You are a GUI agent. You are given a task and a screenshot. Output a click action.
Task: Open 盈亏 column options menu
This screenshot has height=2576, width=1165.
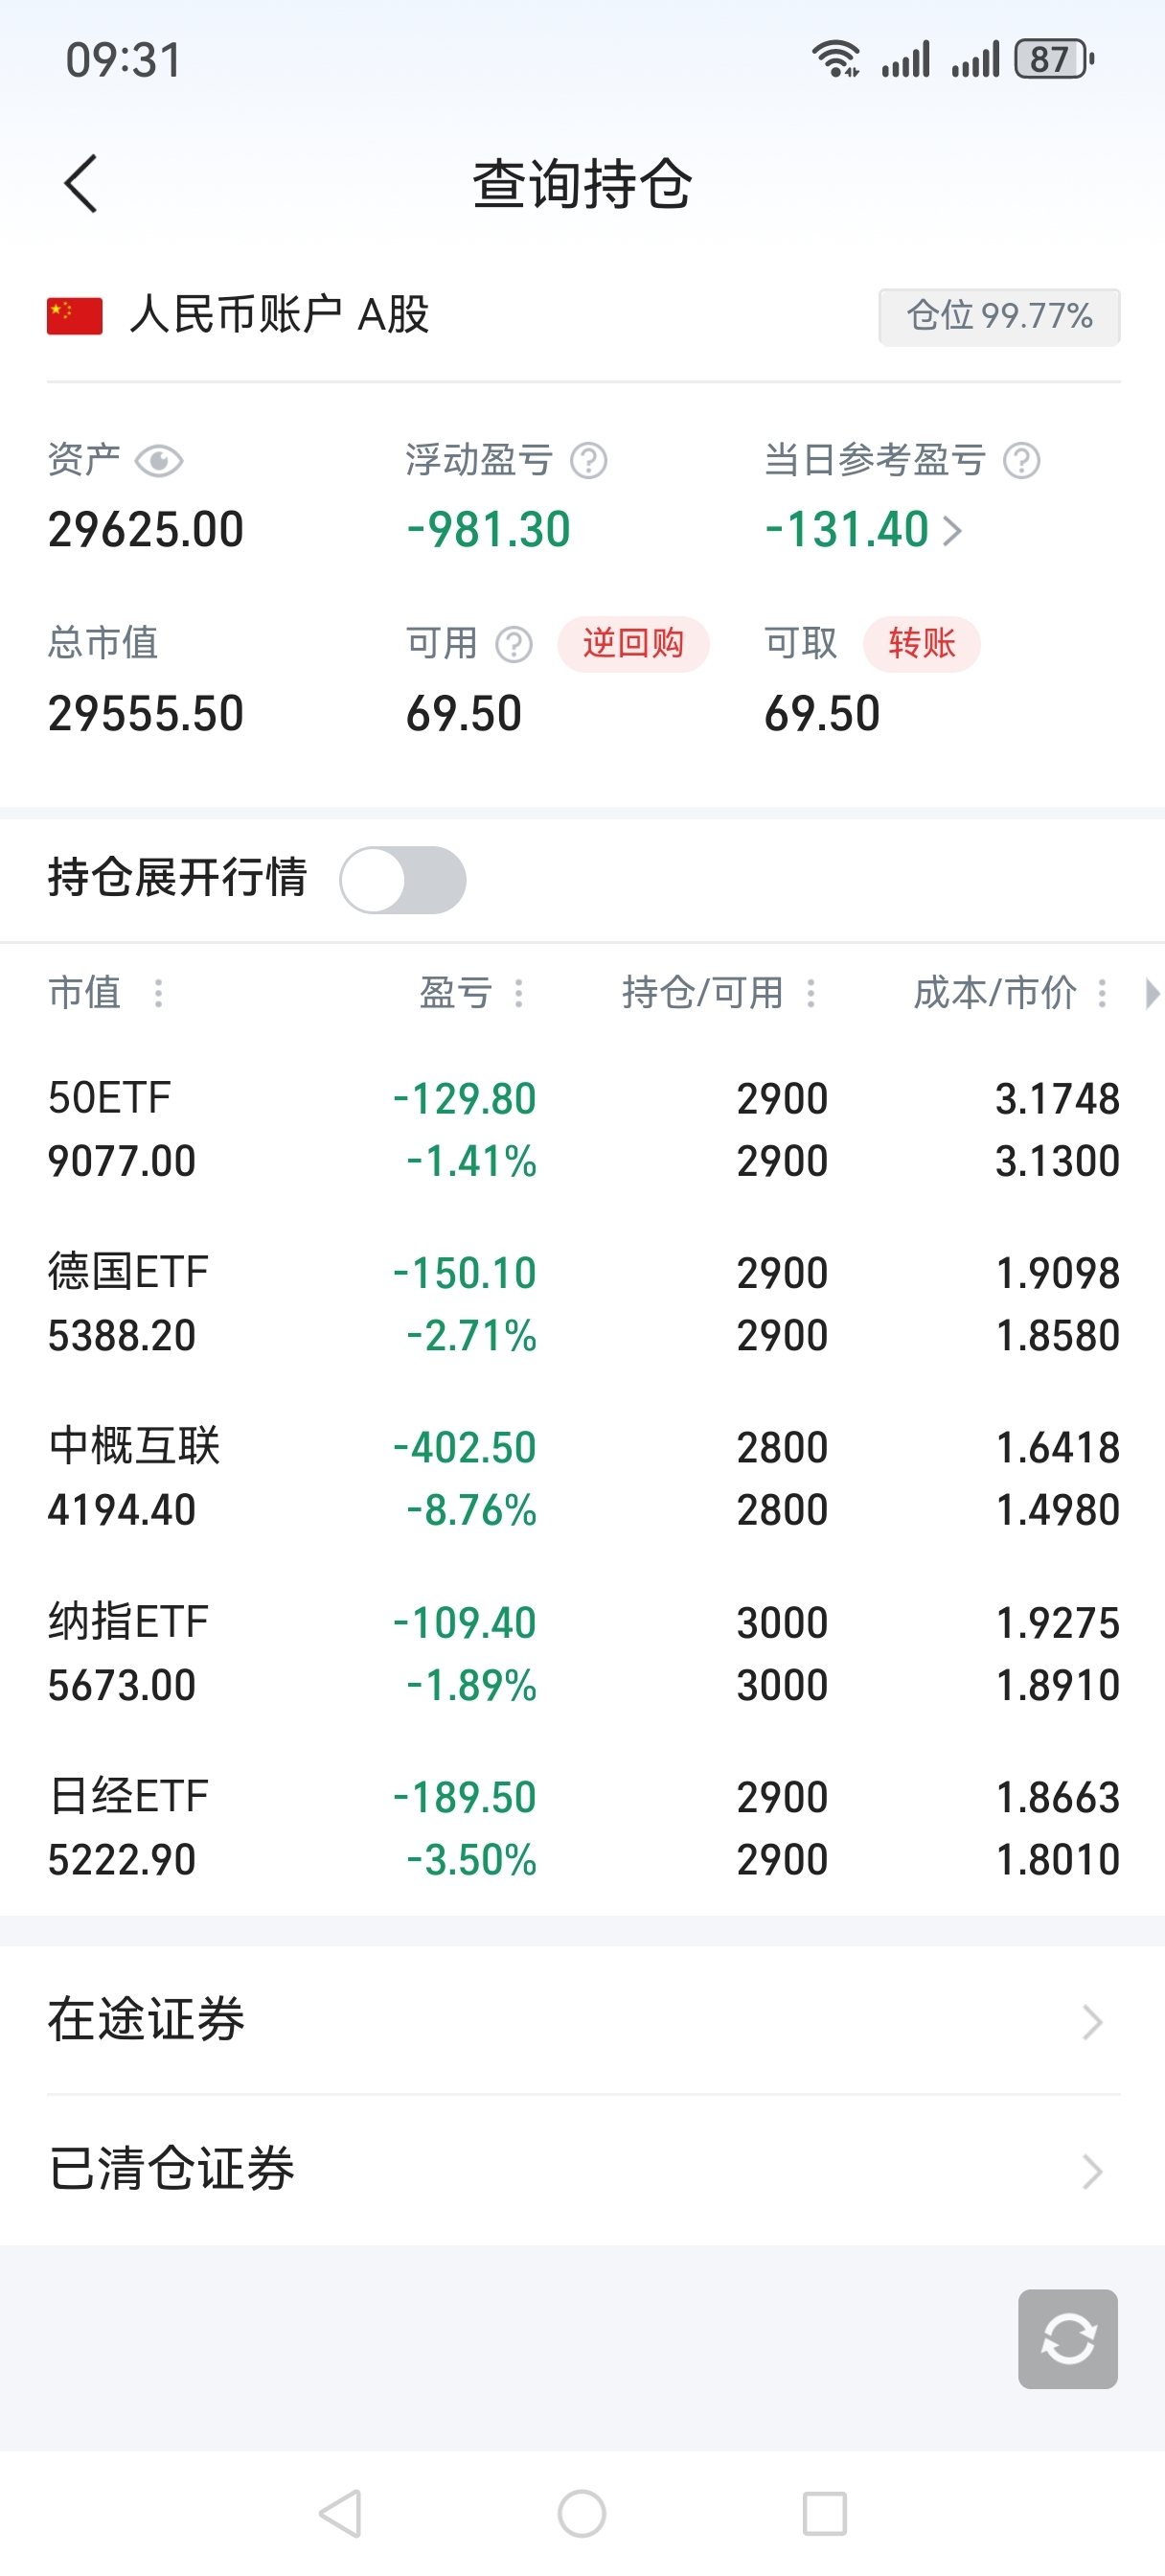518,994
